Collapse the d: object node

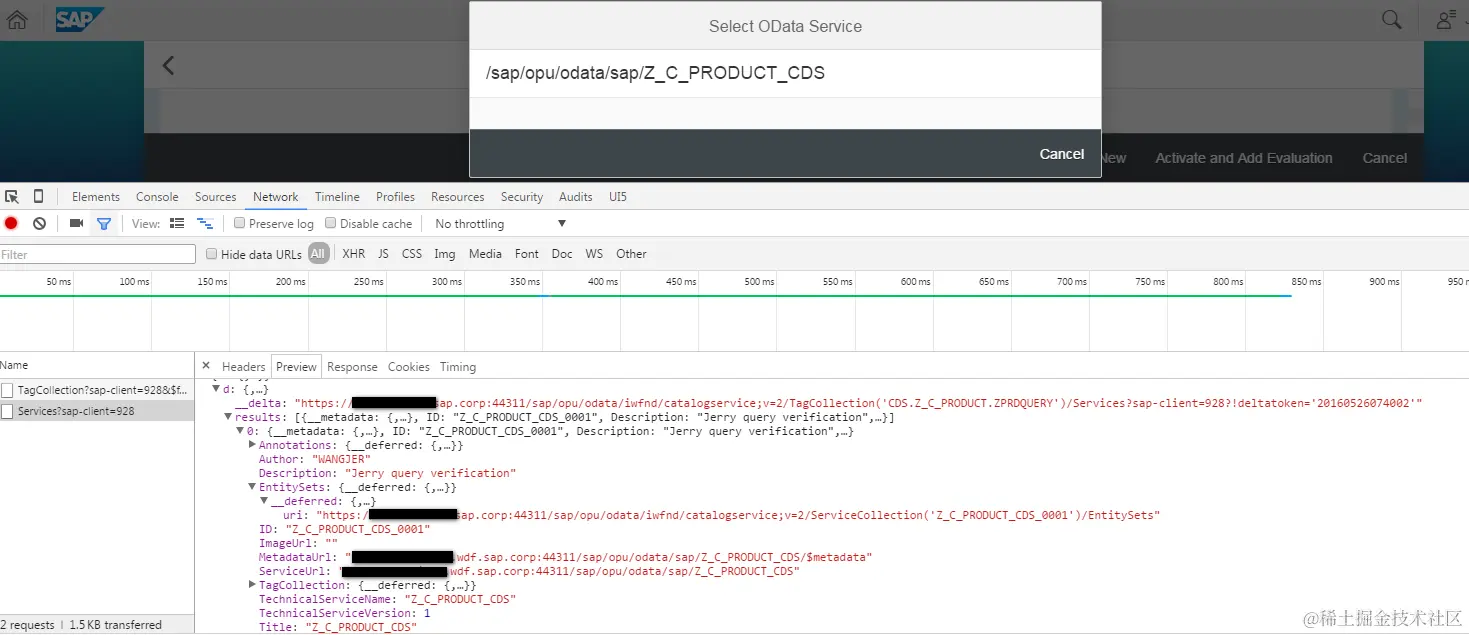coord(216,389)
